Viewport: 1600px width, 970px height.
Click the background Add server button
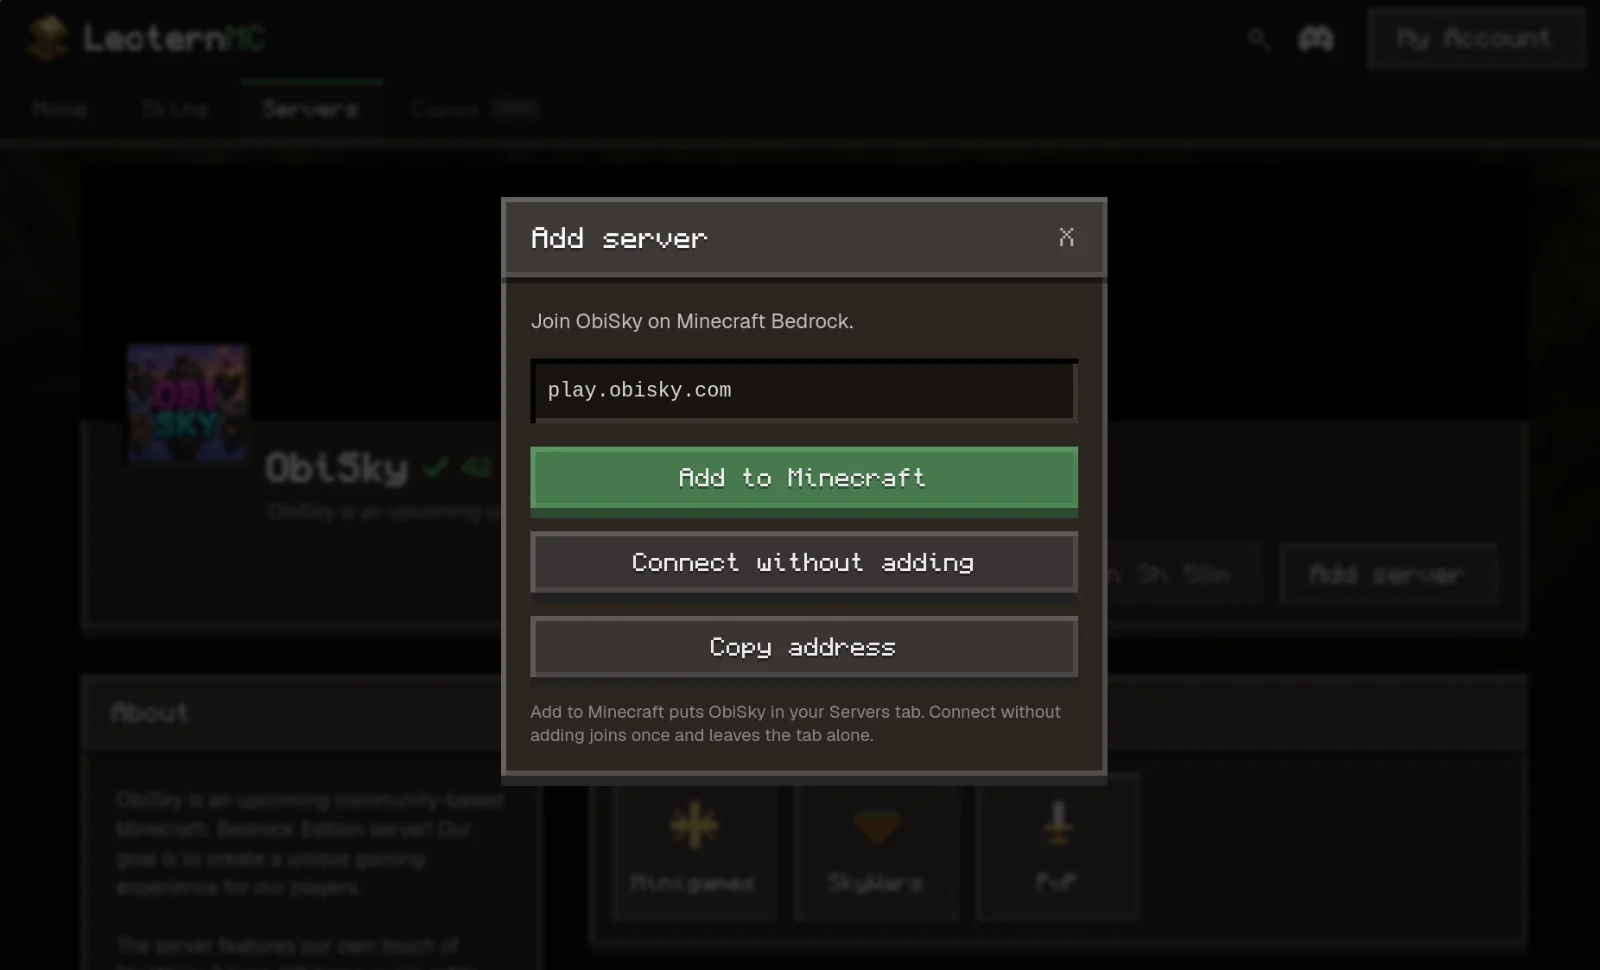click(1387, 575)
